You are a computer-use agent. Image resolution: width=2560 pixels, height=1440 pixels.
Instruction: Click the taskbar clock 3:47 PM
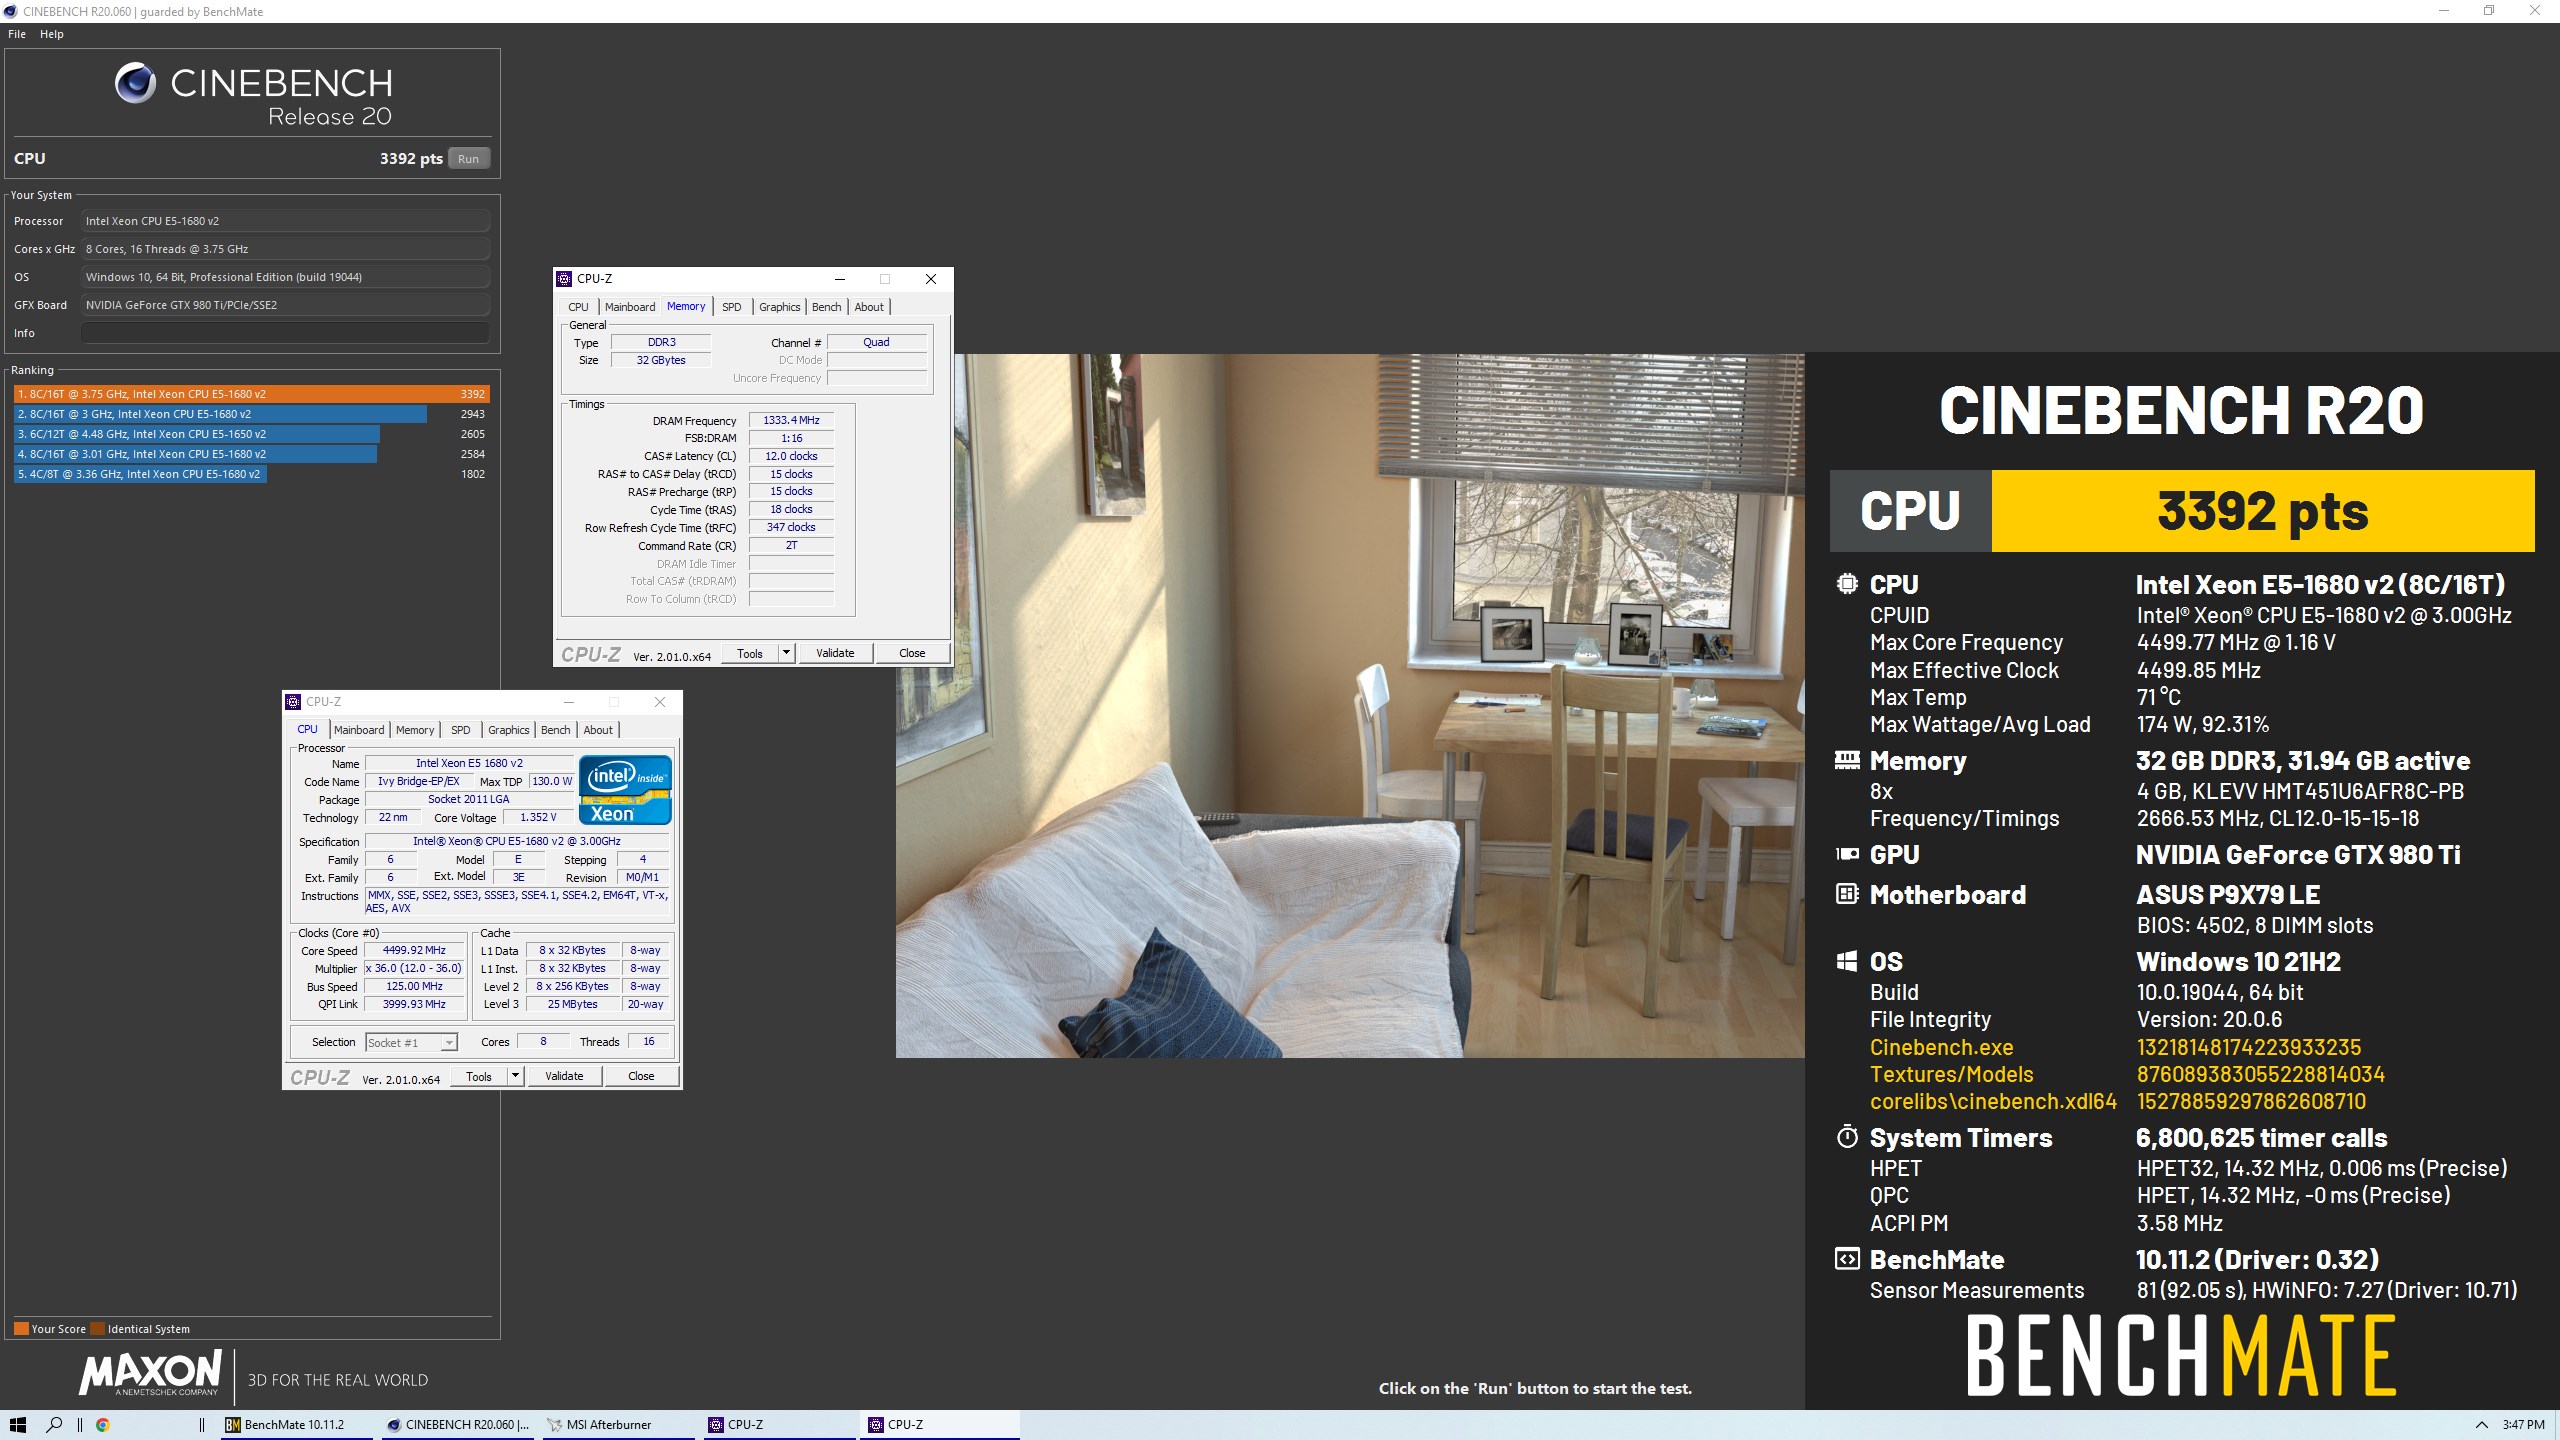[2523, 1425]
